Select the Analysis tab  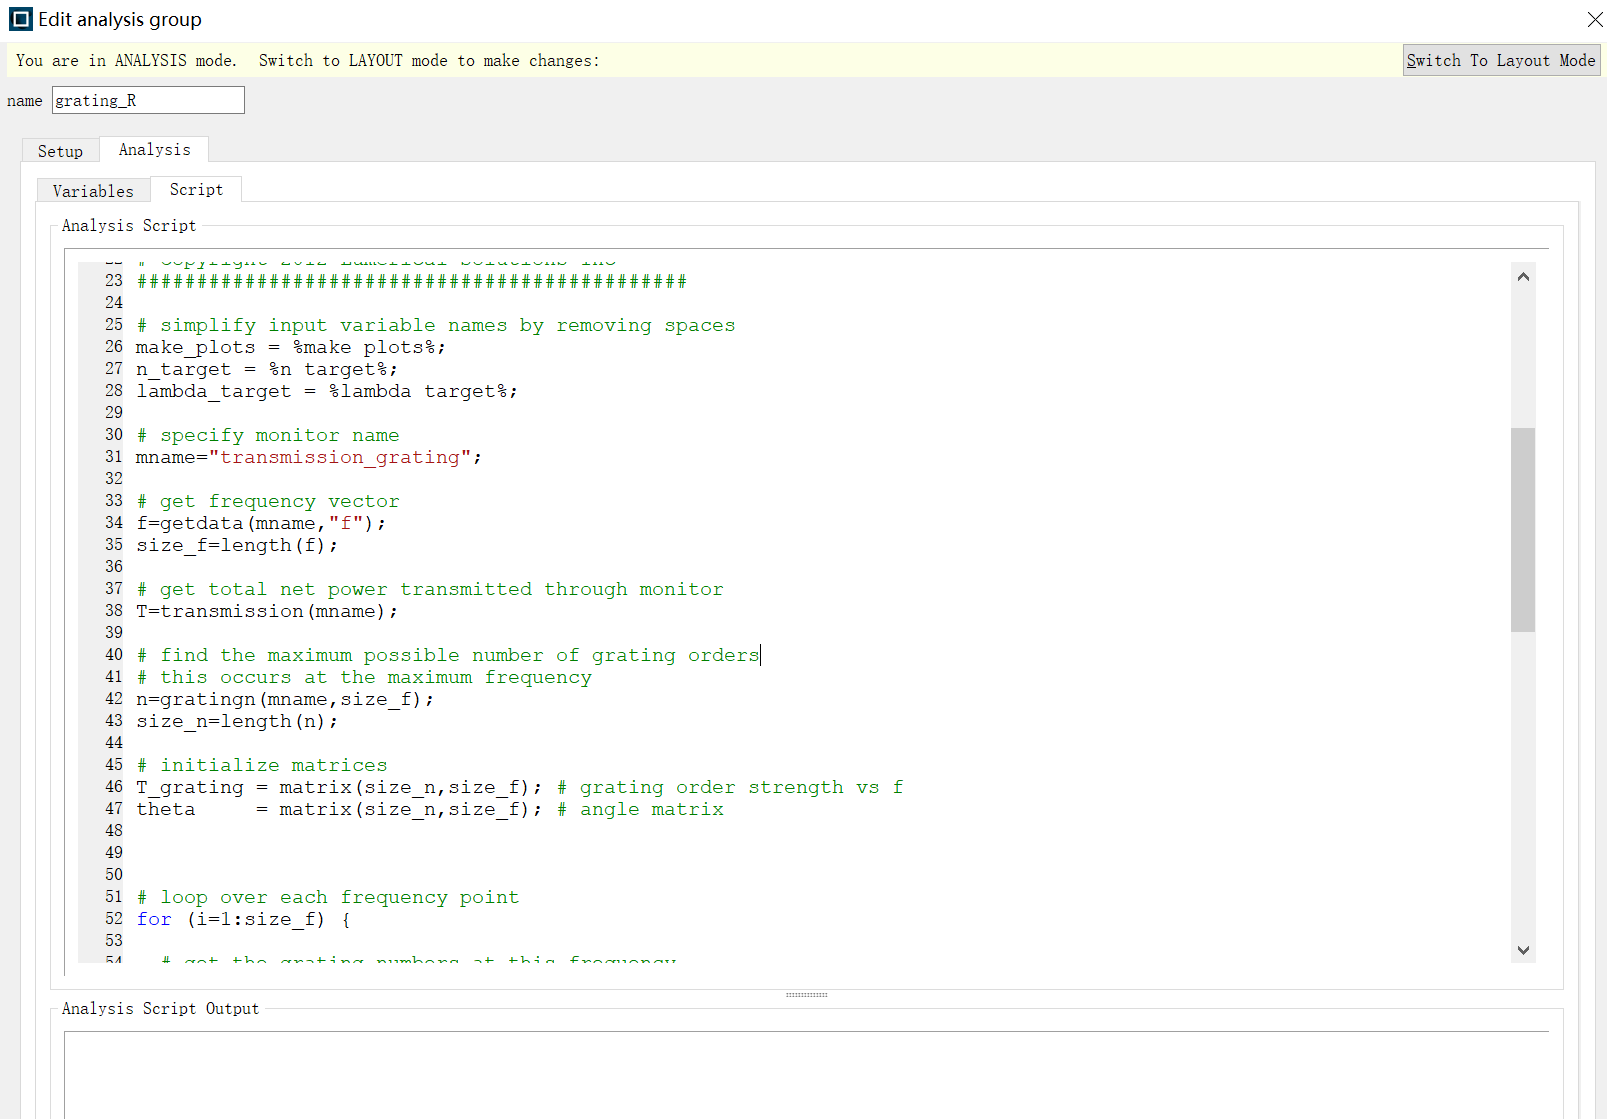[154, 149]
